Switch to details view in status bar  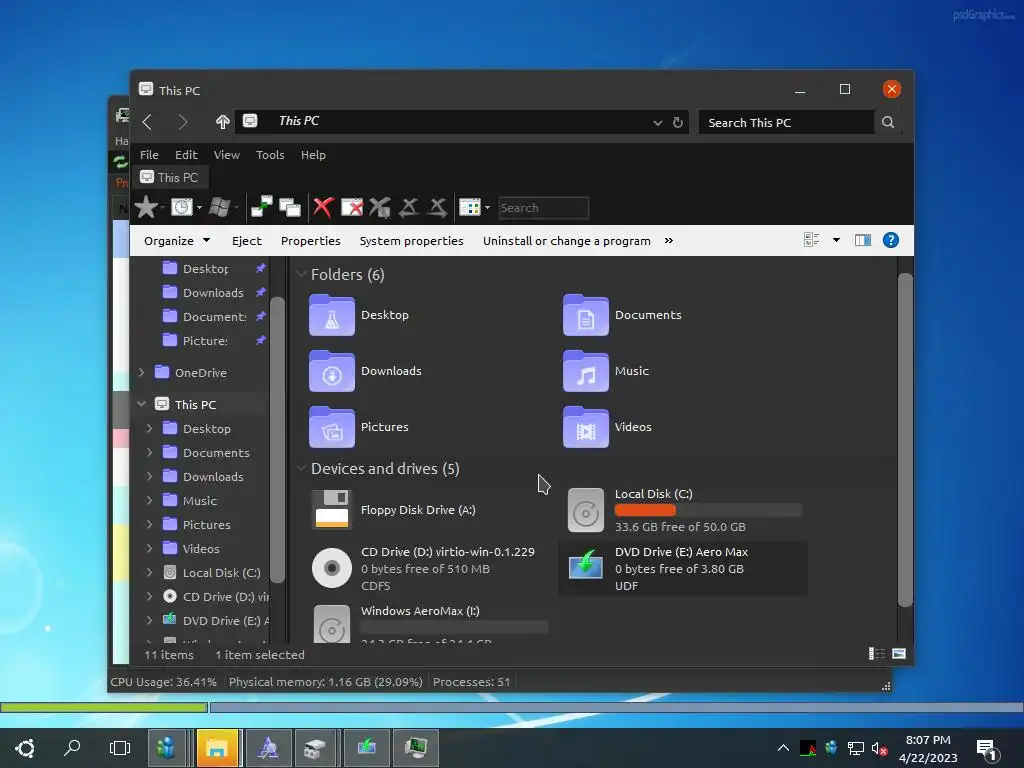[x=876, y=654]
